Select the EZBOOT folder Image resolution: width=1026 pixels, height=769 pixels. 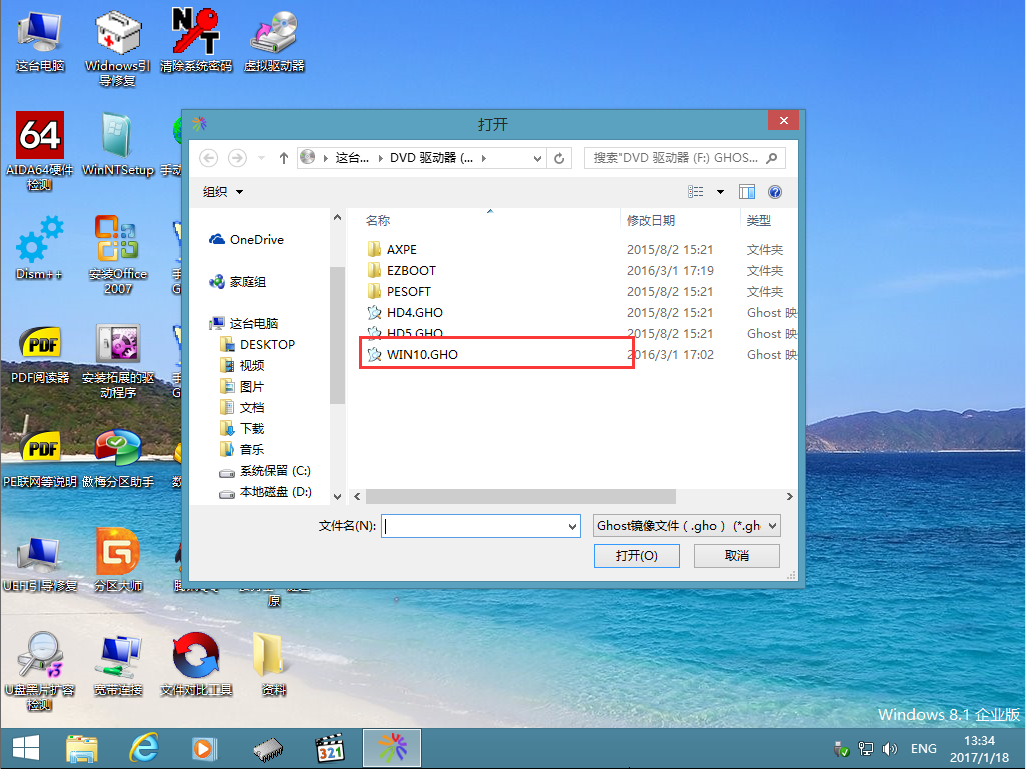411,270
